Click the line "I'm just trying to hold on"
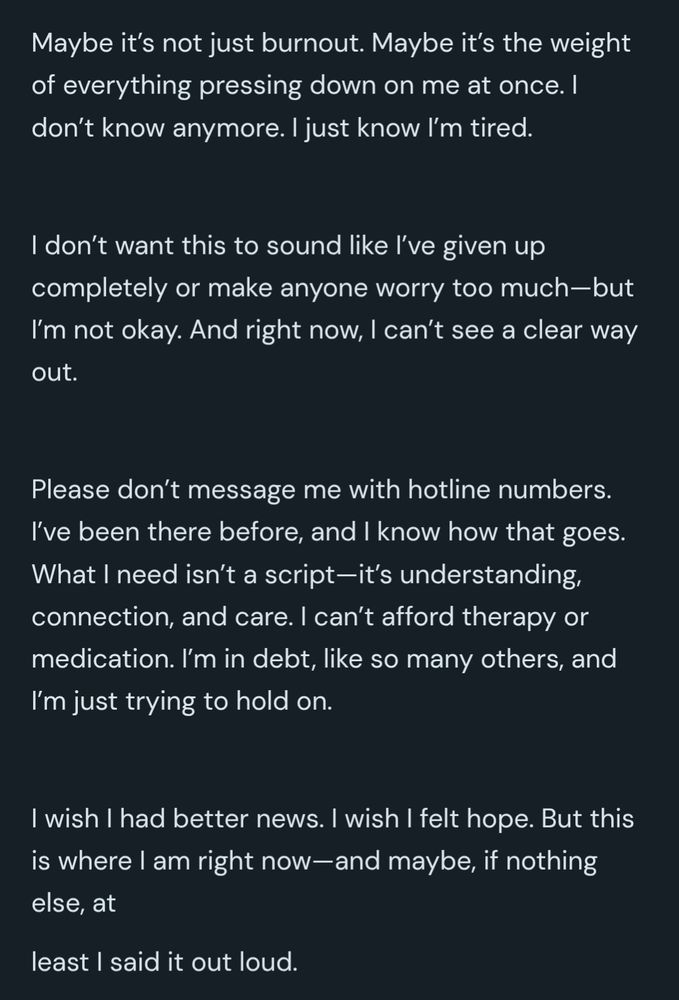 181,701
